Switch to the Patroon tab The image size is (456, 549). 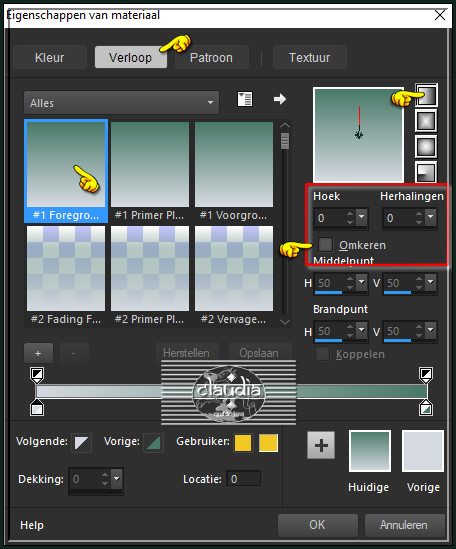[x=212, y=57]
